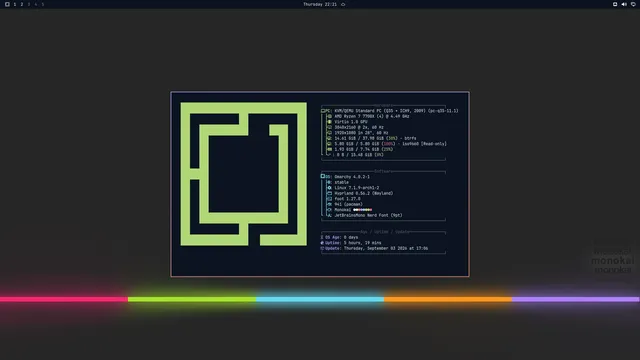
Task: Click the display icon beside 1920x1080 line
Action: [x=329, y=133]
